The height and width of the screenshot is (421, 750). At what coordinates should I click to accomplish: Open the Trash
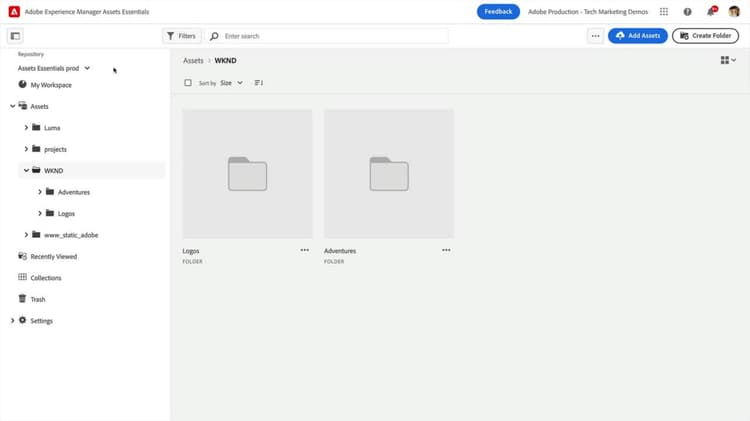tap(38, 299)
